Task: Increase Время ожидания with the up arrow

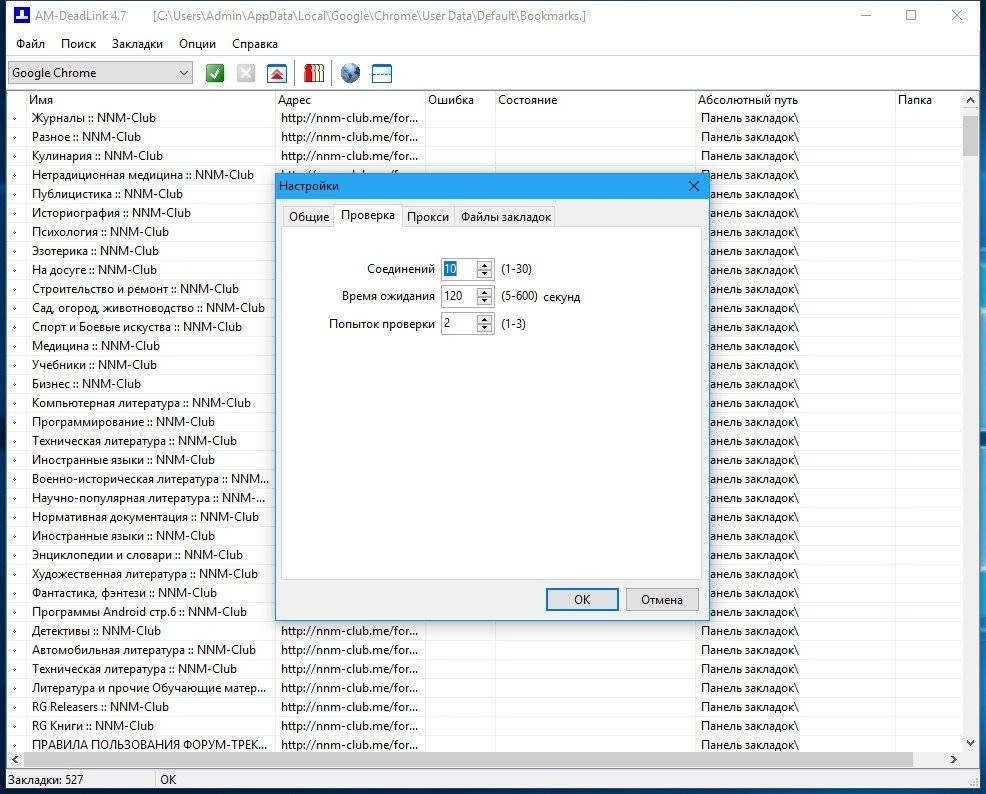Action: click(x=484, y=291)
